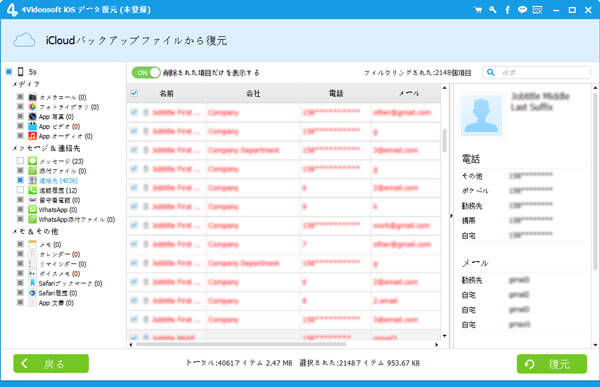Image resolution: width=600 pixels, height=387 pixels.
Task: Click the row with email work@gmail.com
Action: pyautogui.click(x=284, y=225)
